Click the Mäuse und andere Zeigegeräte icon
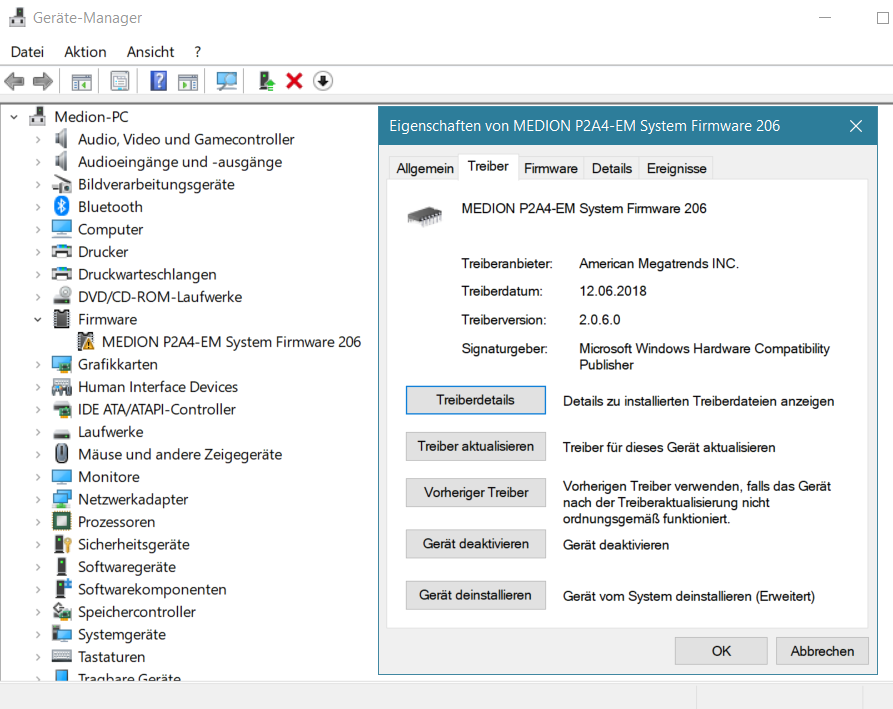Screen dimensions: 893x709 click(x=62, y=454)
